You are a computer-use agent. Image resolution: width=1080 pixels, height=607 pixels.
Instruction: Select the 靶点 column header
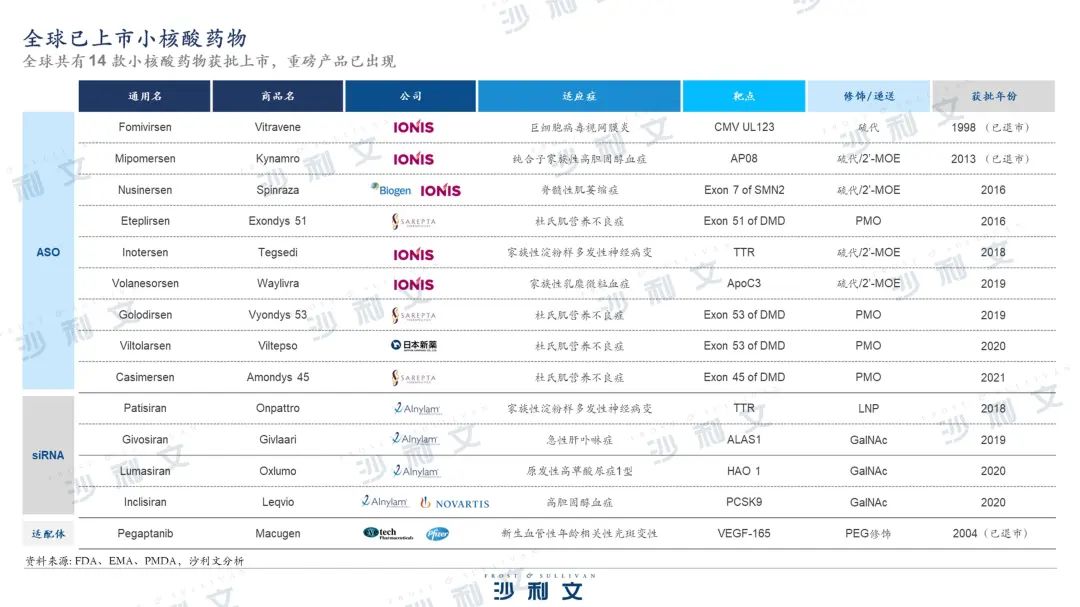(743, 96)
